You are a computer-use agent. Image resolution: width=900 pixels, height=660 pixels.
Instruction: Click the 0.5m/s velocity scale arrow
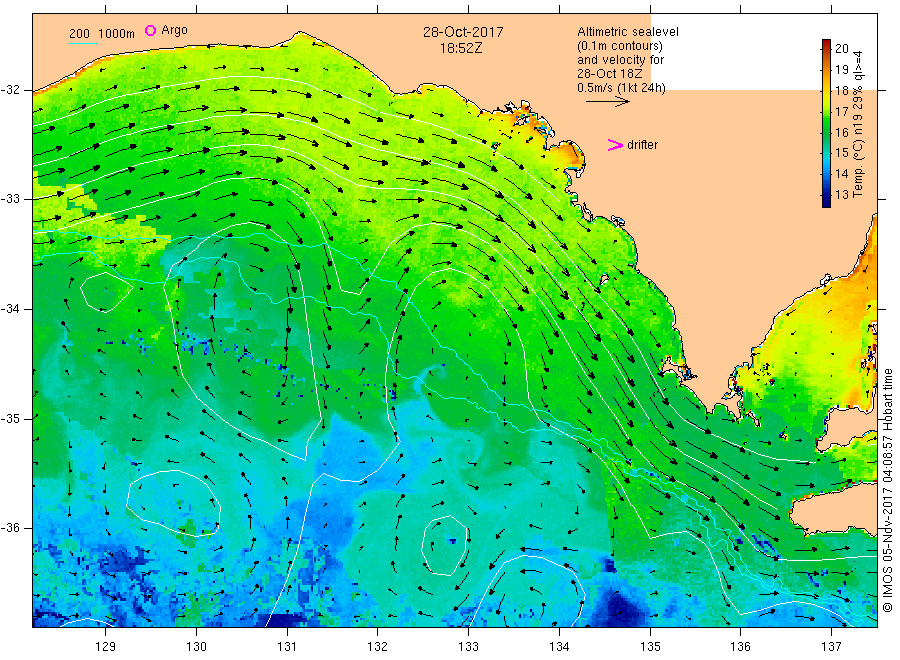point(608,102)
